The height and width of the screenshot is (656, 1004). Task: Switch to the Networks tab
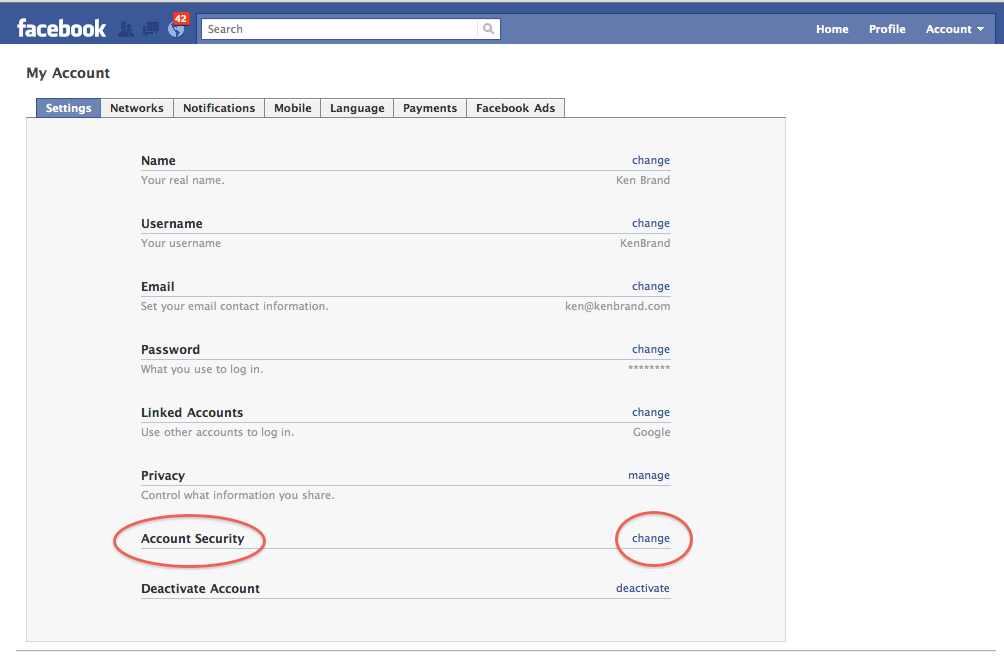[x=136, y=108]
